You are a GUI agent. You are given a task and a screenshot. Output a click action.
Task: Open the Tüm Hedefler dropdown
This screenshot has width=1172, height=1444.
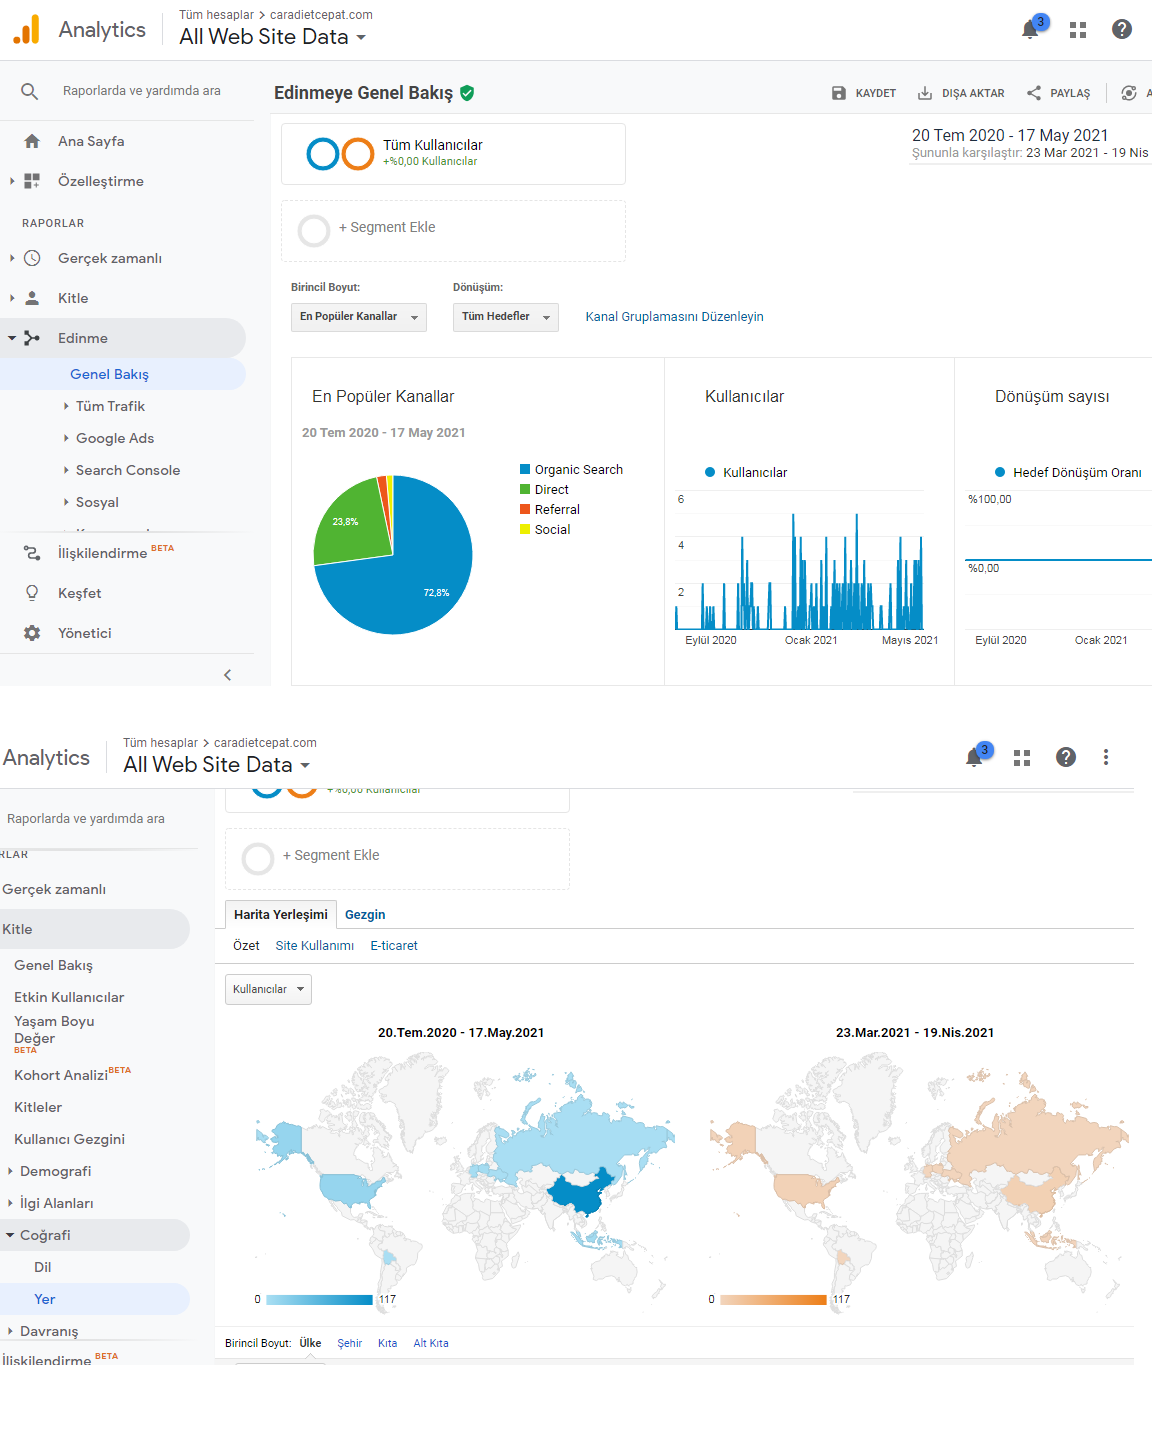(506, 317)
